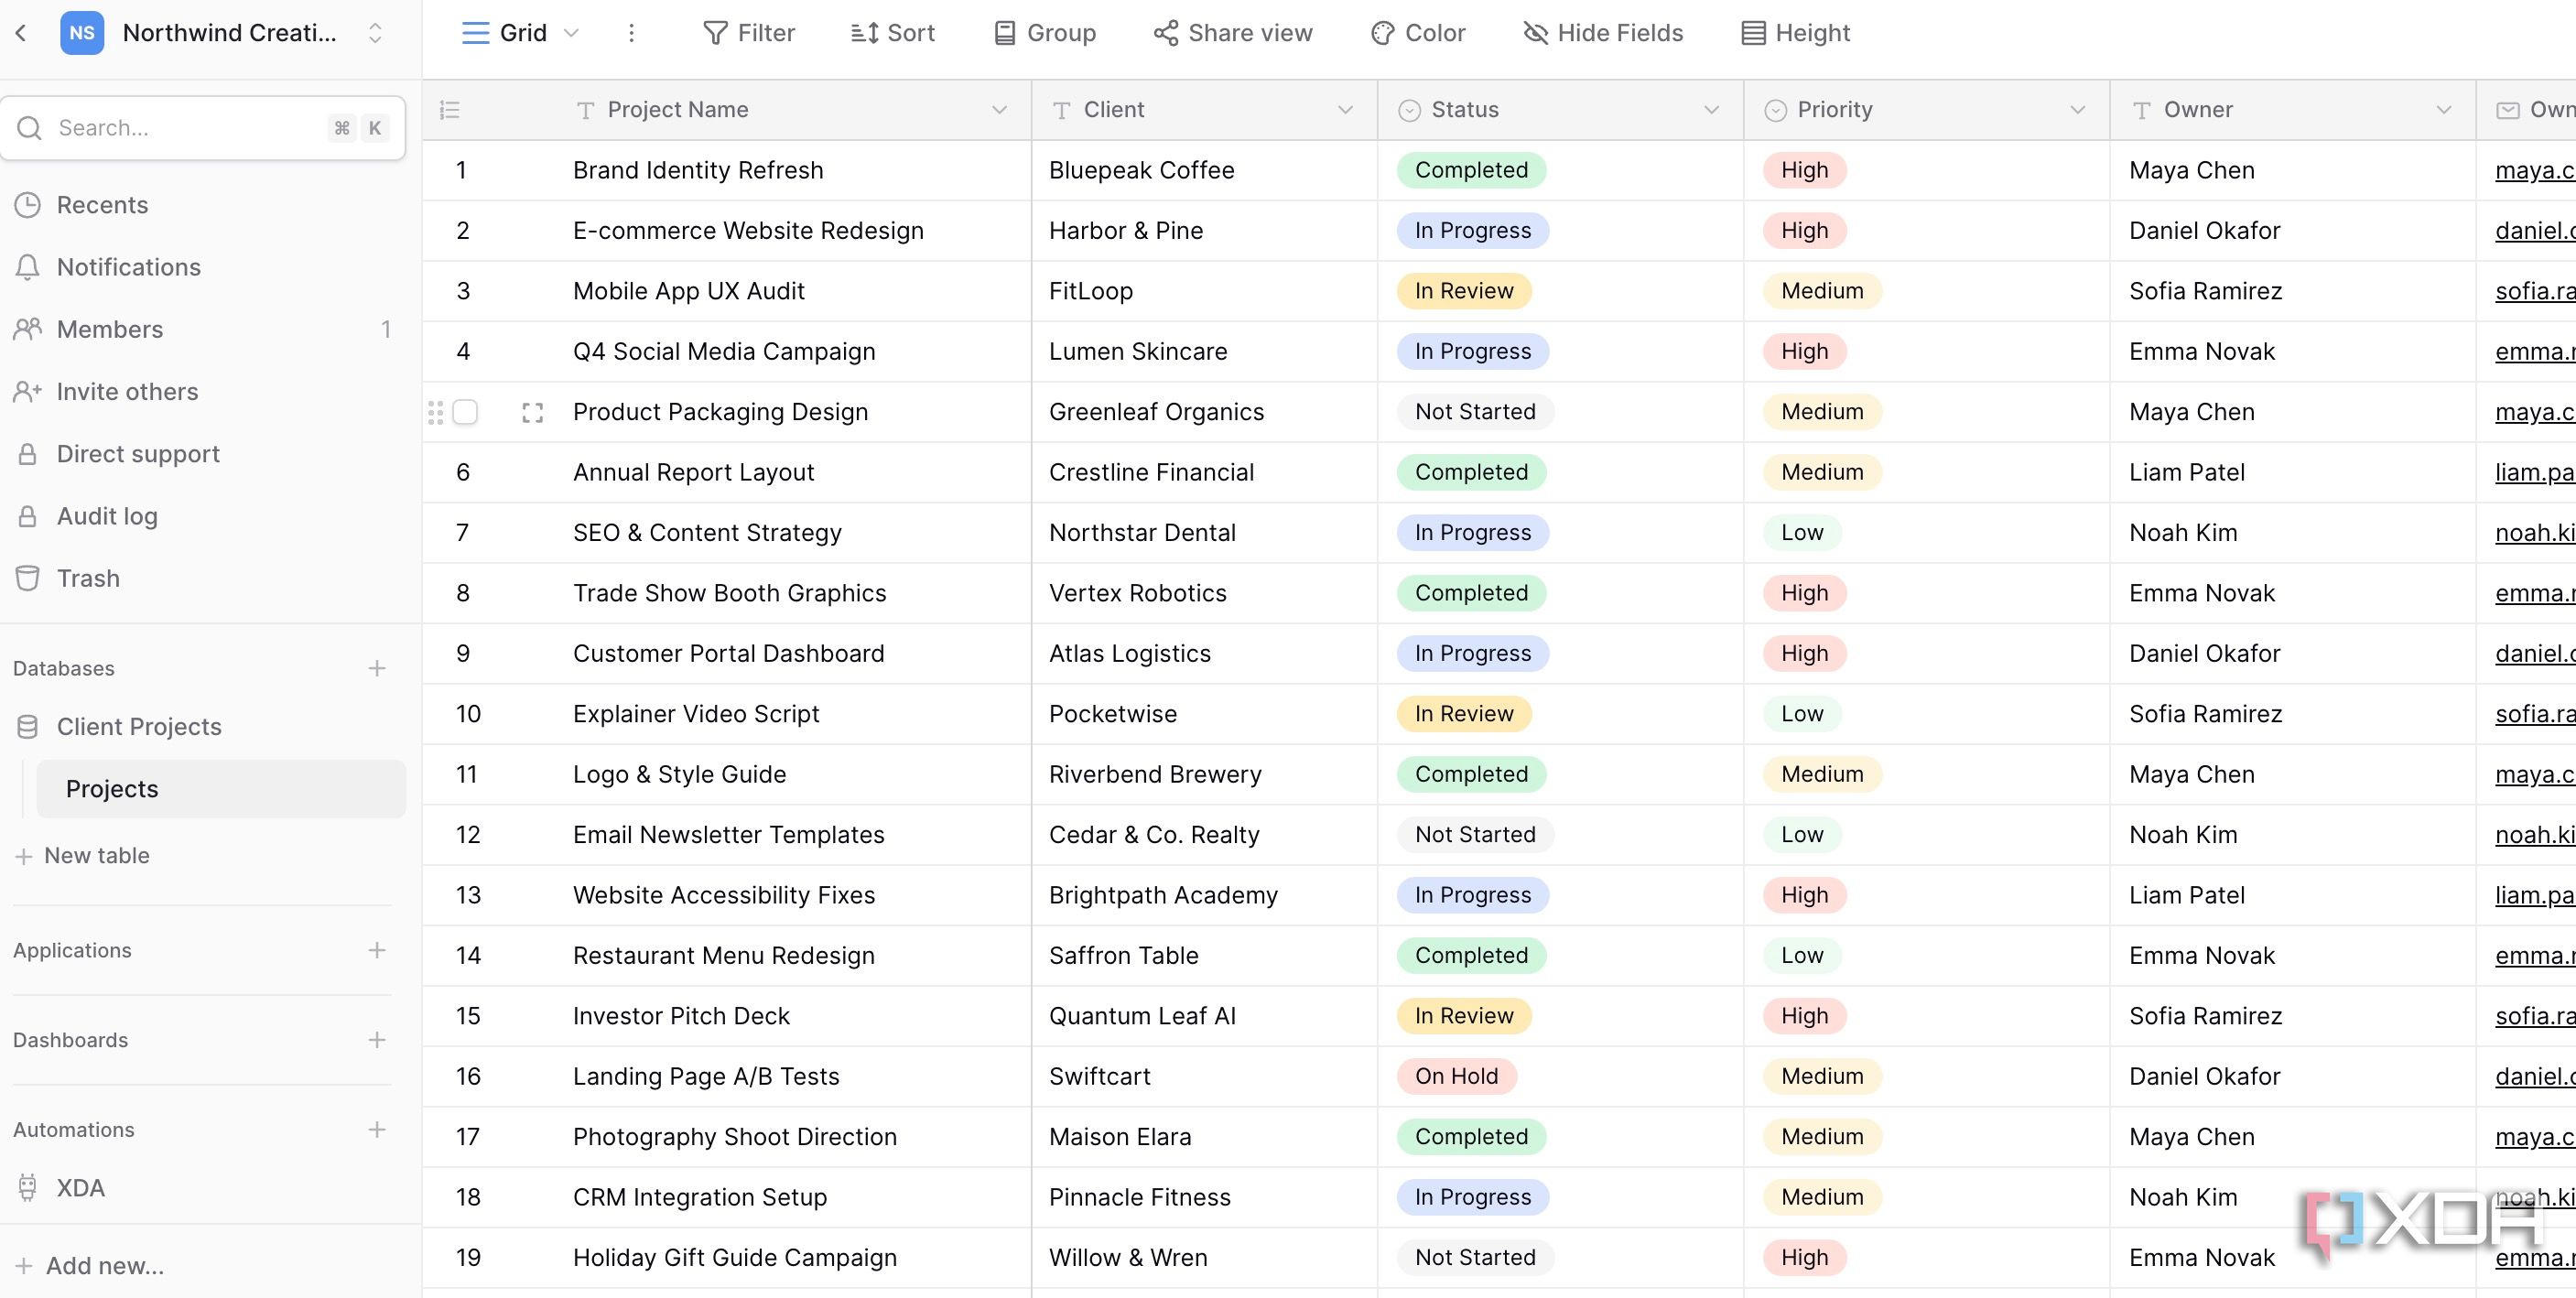The height and width of the screenshot is (1298, 2576).
Task: Click the row number column header icon
Action: 450,110
